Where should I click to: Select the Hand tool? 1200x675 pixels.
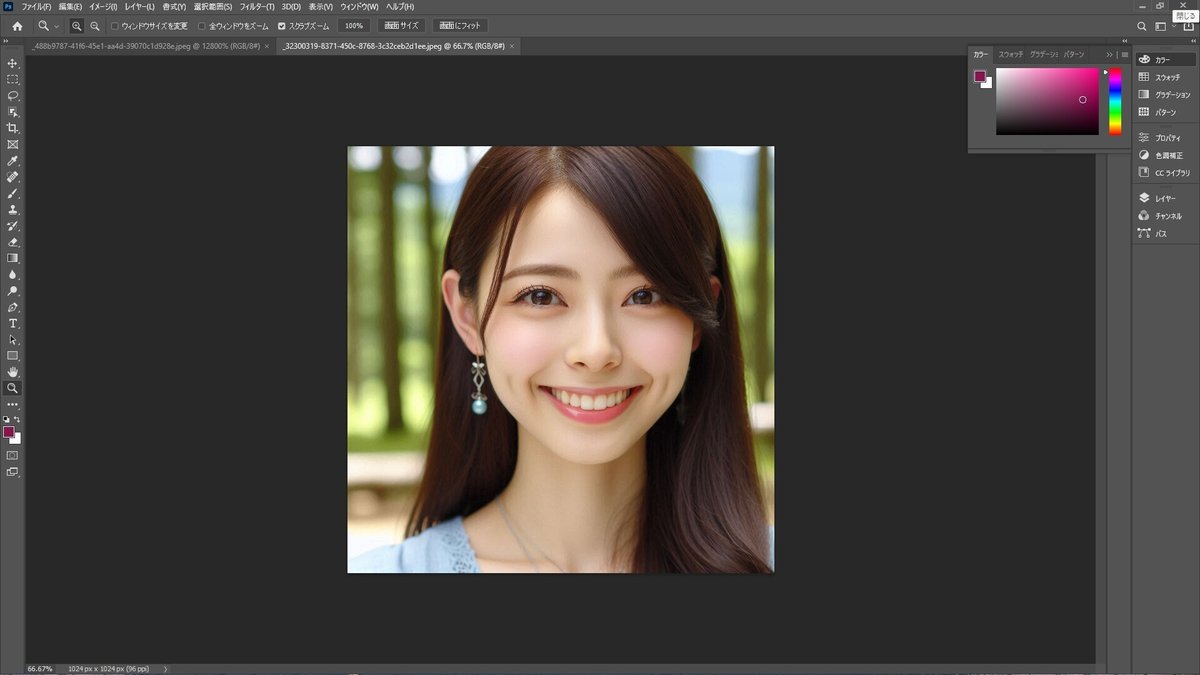click(x=13, y=371)
